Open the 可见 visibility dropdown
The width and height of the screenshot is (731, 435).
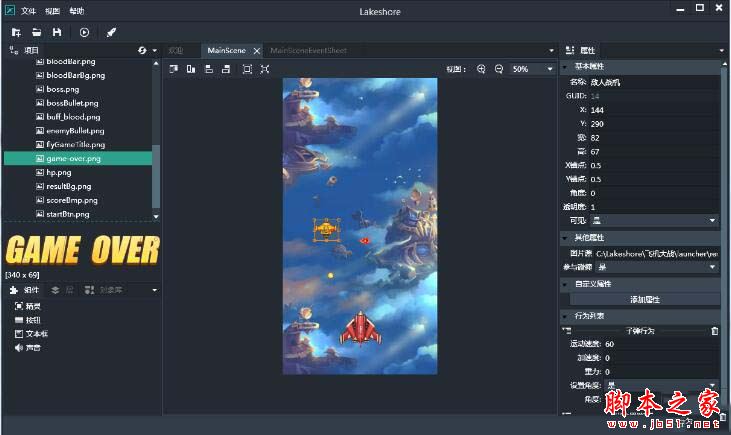click(654, 221)
